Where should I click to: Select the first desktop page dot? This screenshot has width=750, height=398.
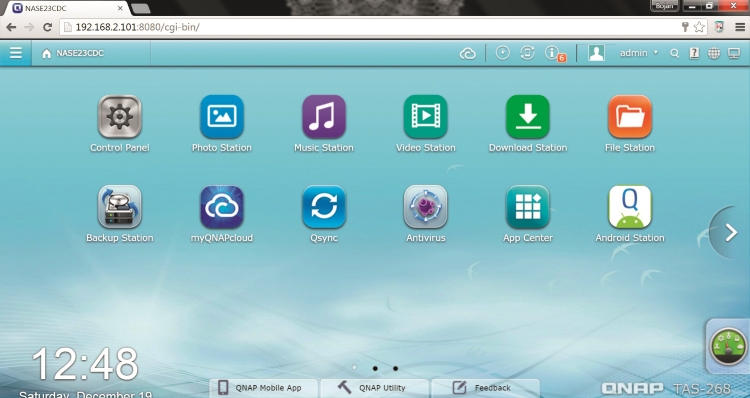click(354, 368)
